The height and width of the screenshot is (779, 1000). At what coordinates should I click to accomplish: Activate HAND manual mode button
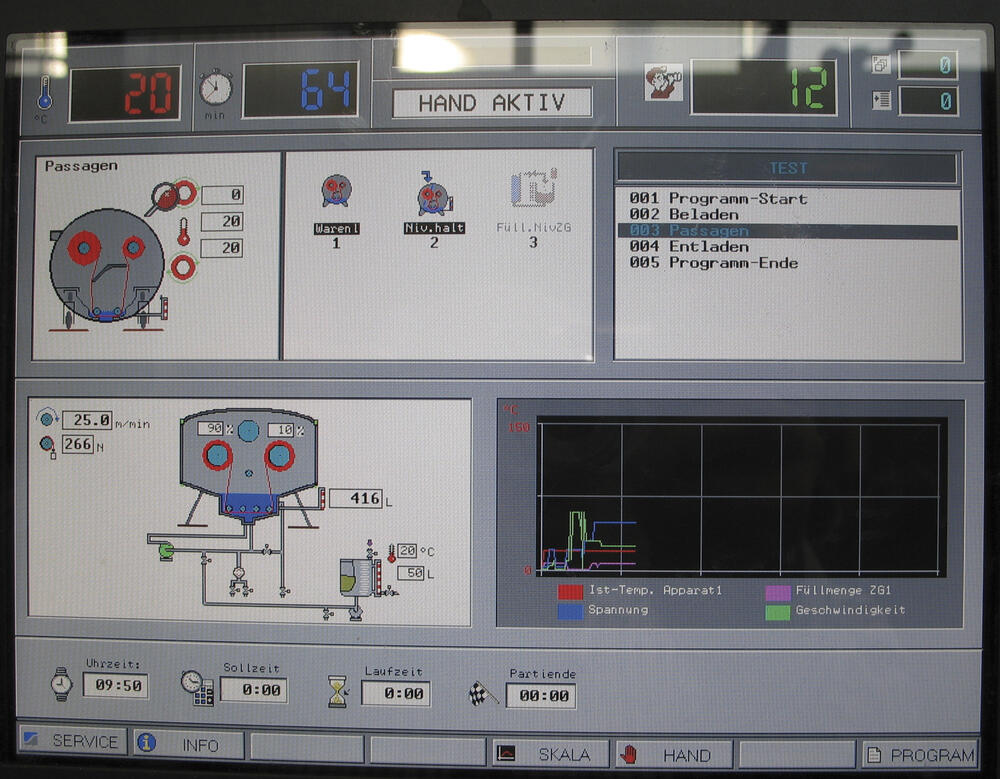click(673, 754)
